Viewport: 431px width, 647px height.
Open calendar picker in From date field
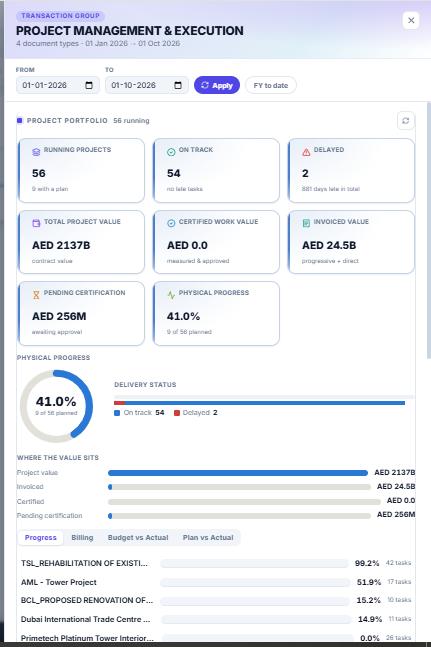point(89,85)
